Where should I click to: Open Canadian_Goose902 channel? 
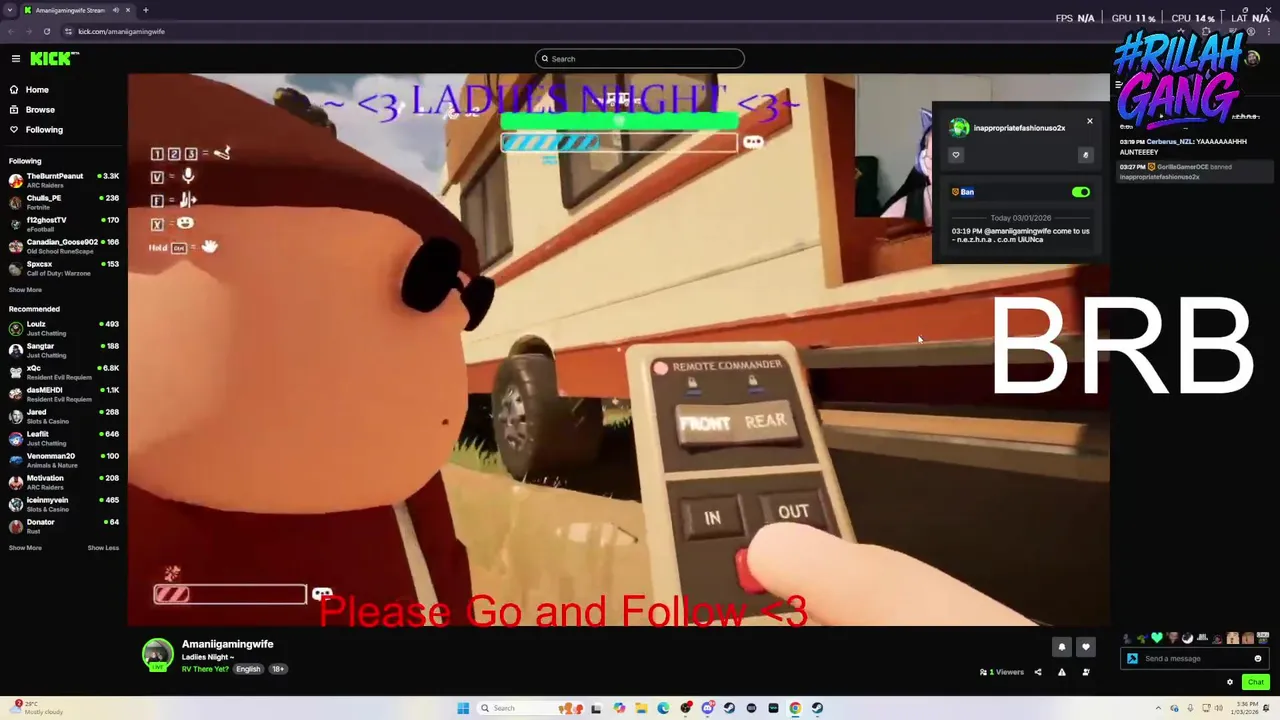[x=64, y=246]
